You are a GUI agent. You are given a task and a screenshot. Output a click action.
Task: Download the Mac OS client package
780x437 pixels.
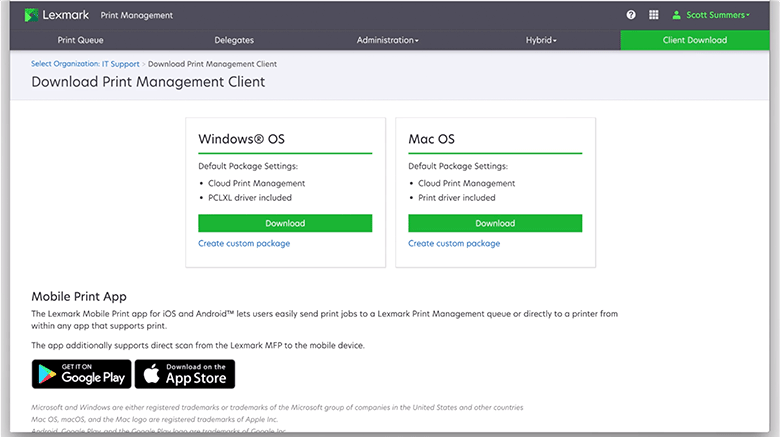click(495, 223)
